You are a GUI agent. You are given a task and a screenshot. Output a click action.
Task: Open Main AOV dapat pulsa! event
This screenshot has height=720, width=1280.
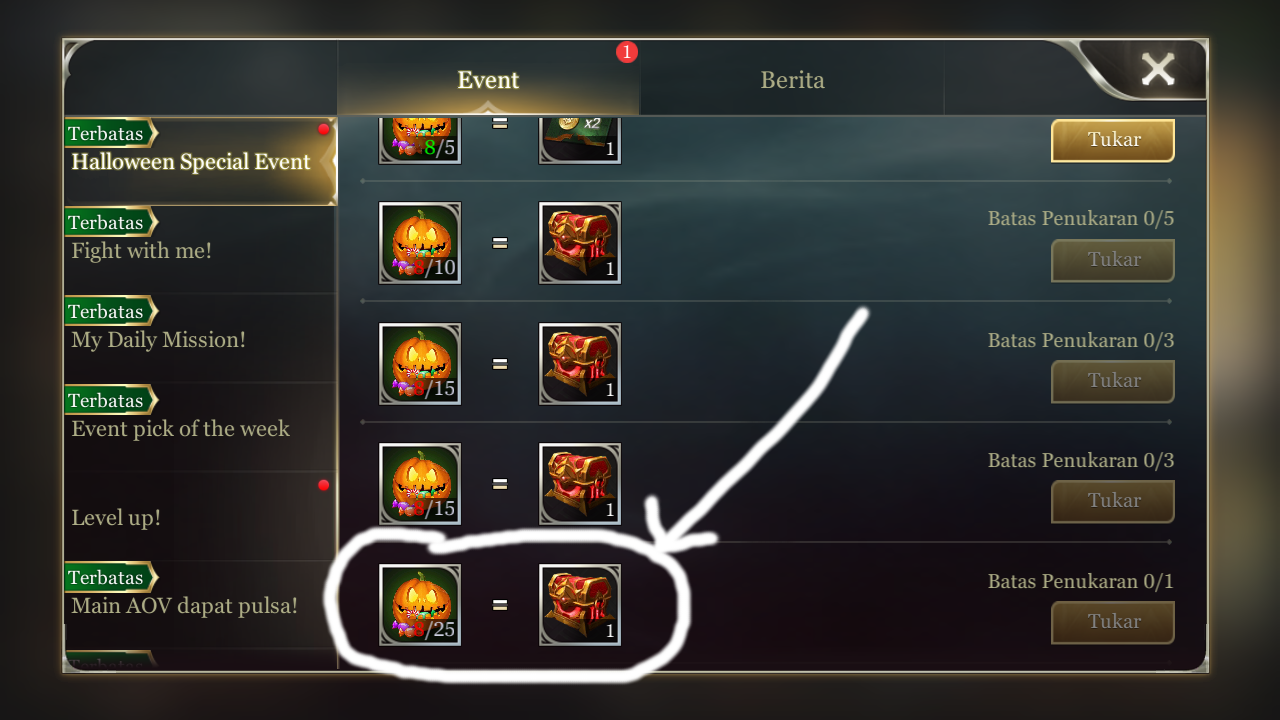pyautogui.click(x=200, y=605)
